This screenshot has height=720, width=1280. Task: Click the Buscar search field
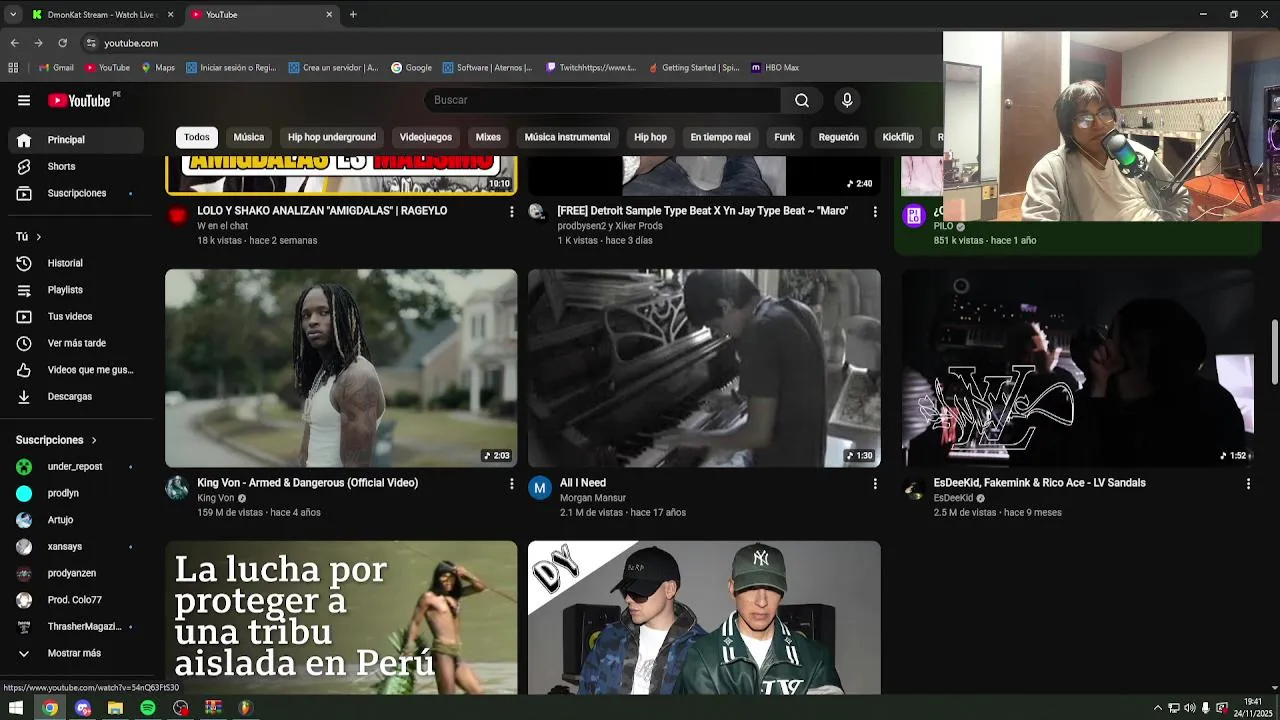603,100
